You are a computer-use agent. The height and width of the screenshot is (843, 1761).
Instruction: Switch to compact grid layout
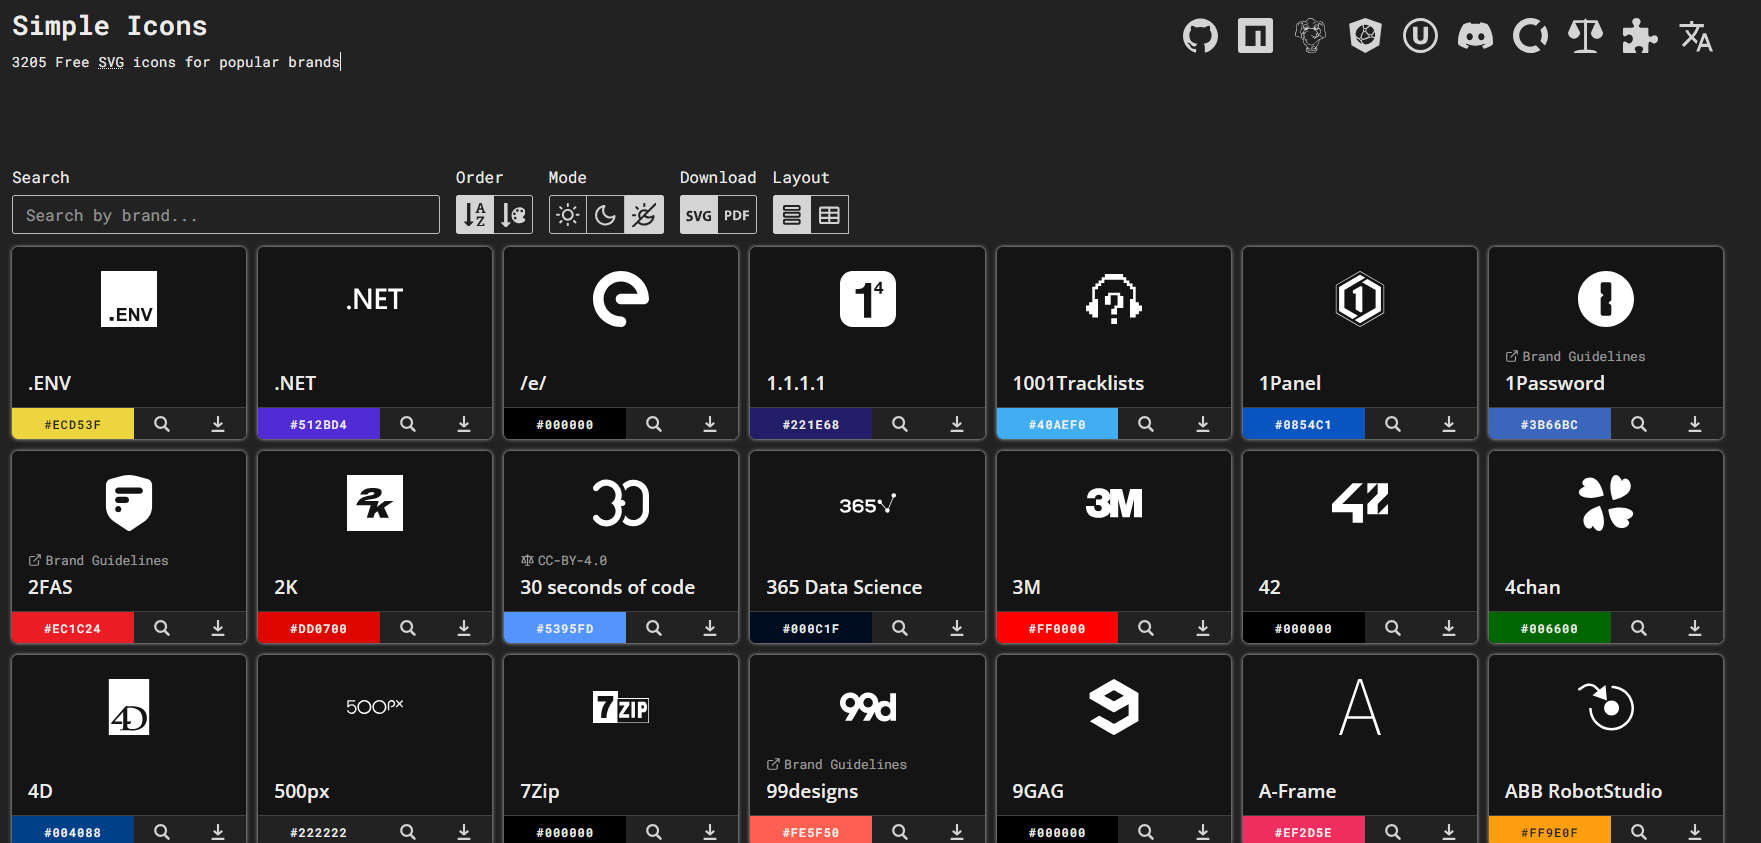pos(829,215)
